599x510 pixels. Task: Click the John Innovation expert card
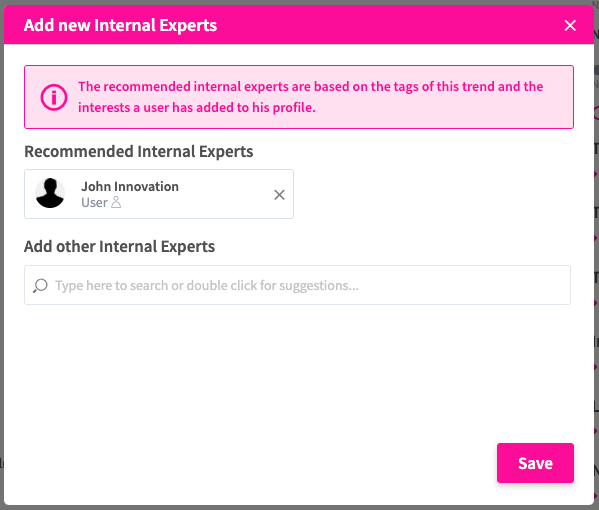(x=159, y=194)
